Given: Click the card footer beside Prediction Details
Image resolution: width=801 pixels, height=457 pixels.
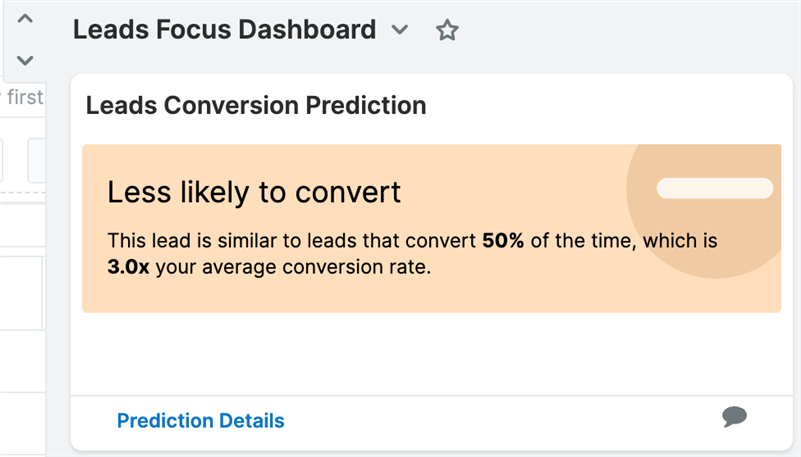Looking at the screenshot, I should (500, 421).
